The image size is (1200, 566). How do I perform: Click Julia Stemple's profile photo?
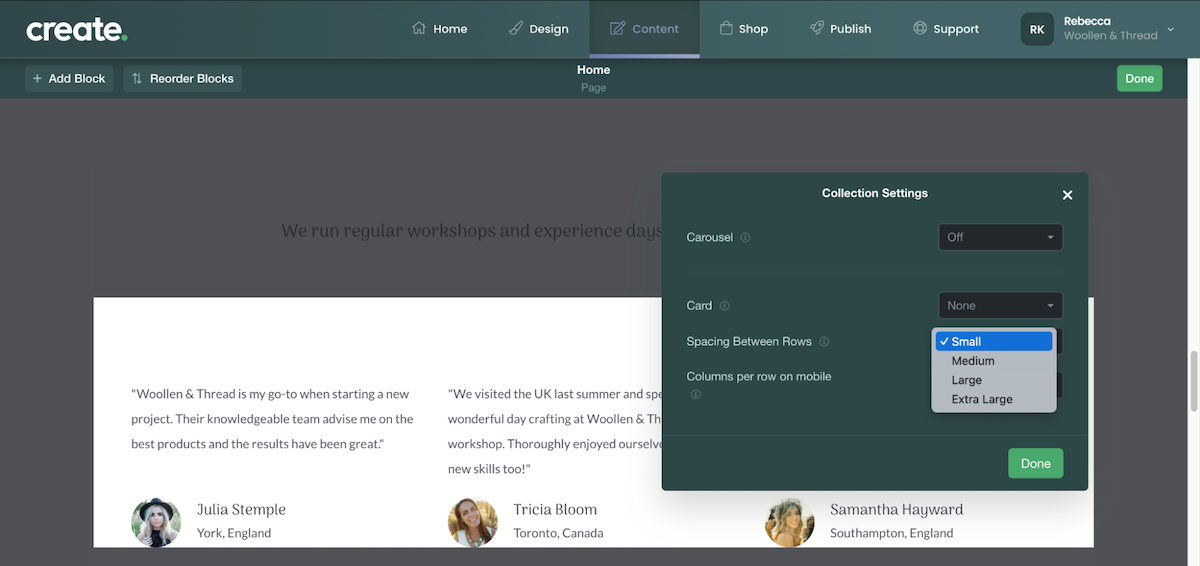pos(156,522)
